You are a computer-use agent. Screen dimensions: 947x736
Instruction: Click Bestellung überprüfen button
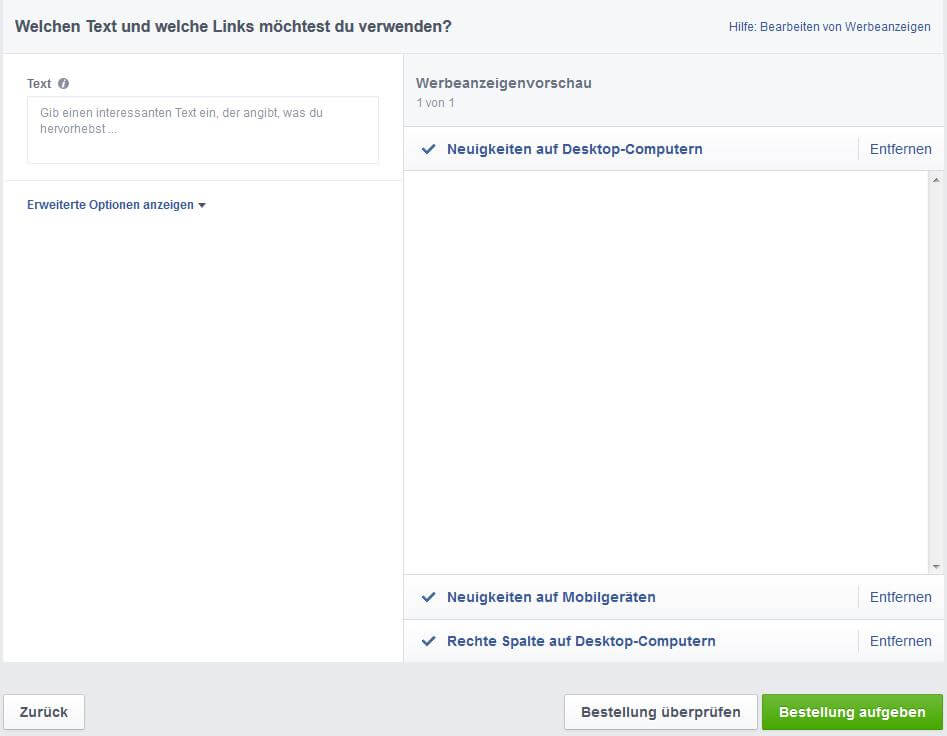pos(661,712)
